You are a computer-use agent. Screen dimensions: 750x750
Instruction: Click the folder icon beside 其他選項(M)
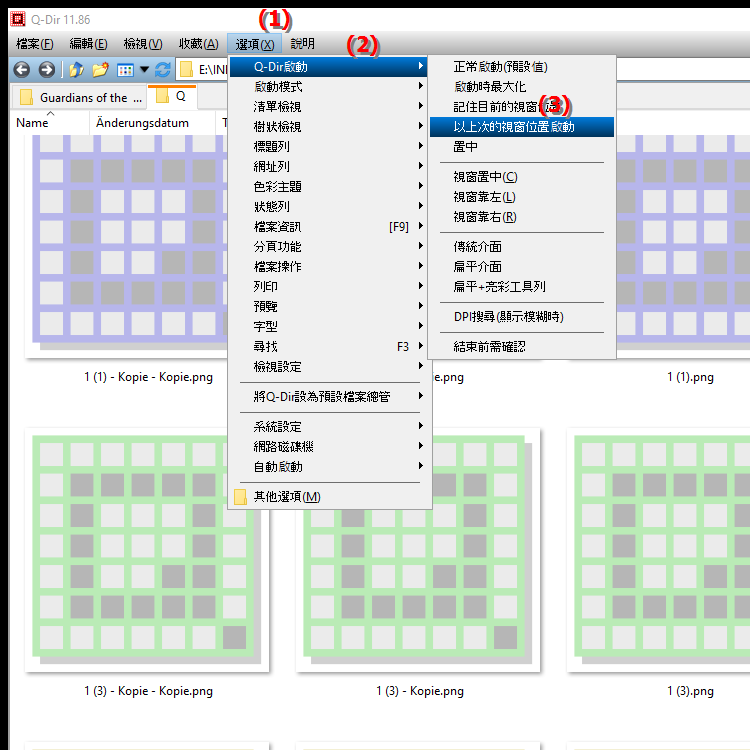pos(240,497)
